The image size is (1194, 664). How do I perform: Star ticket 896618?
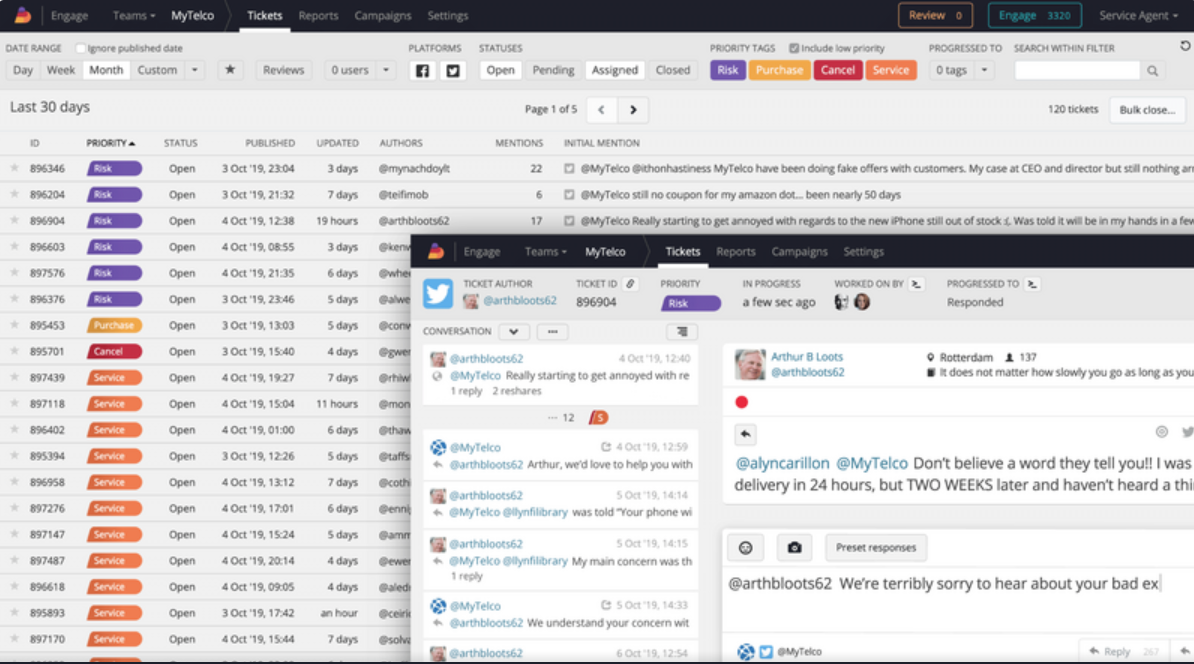[14, 586]
